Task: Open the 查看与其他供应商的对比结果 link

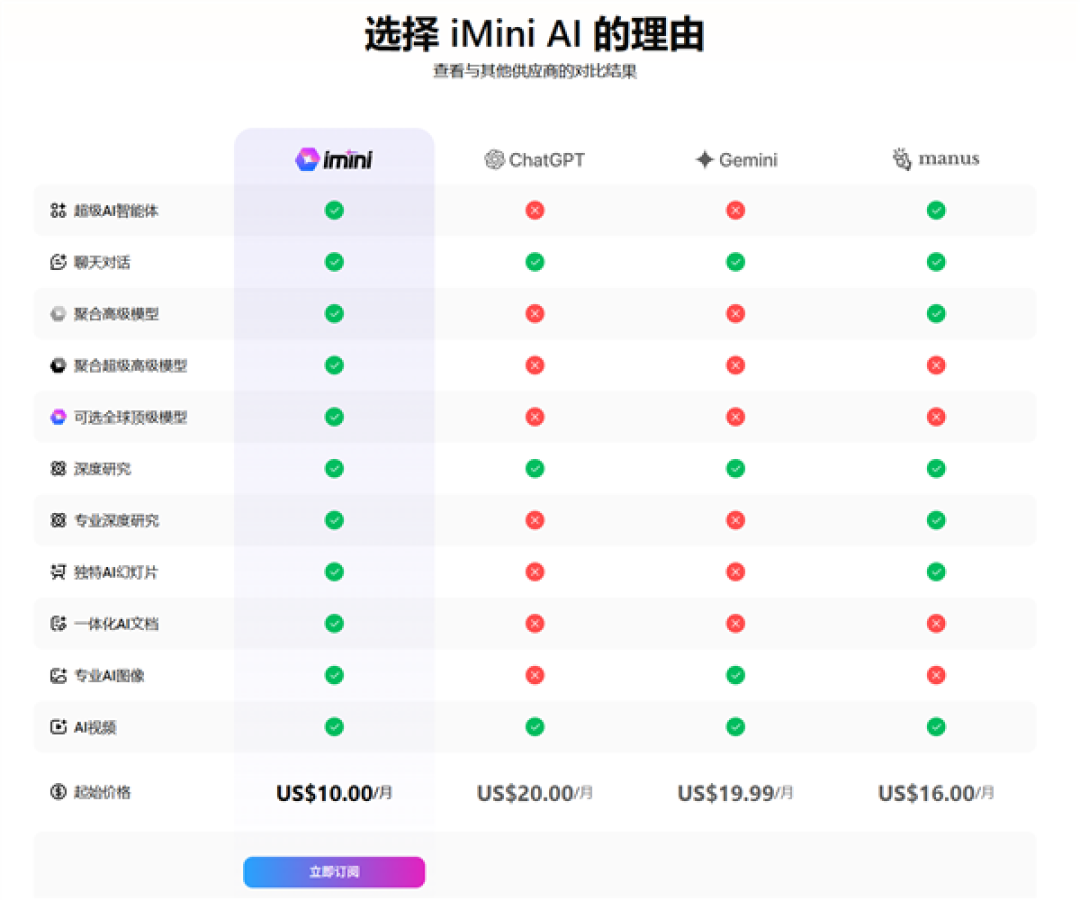Action: (540, 72)
